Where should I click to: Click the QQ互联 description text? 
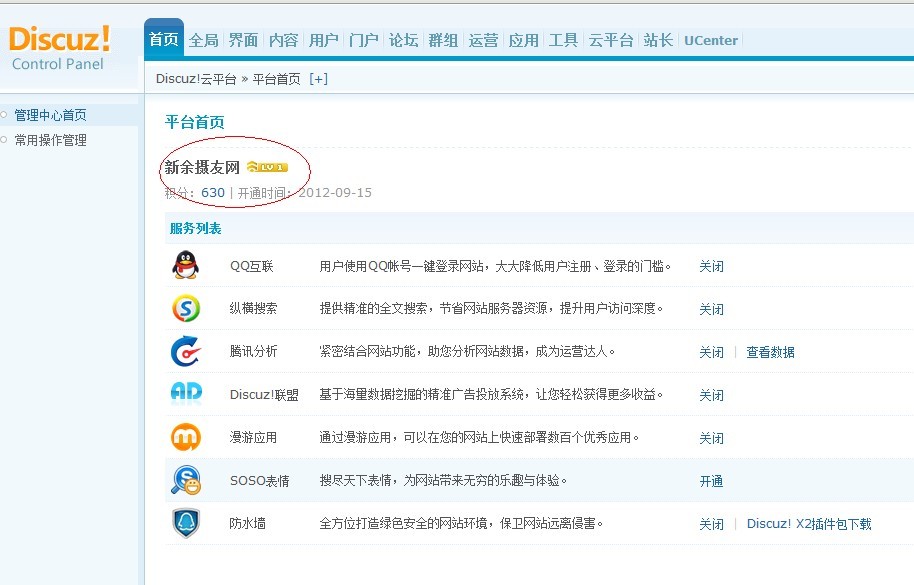[495, 266]
